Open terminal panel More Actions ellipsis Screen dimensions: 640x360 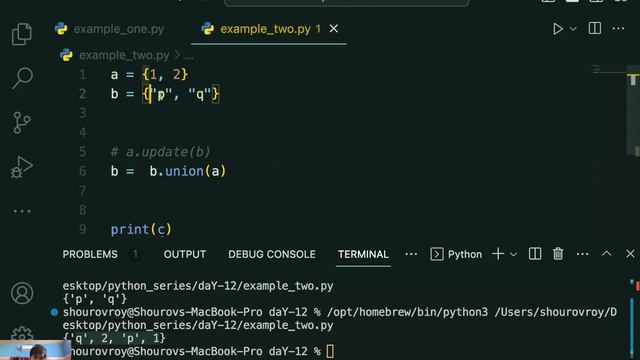(x=582, y=254)
